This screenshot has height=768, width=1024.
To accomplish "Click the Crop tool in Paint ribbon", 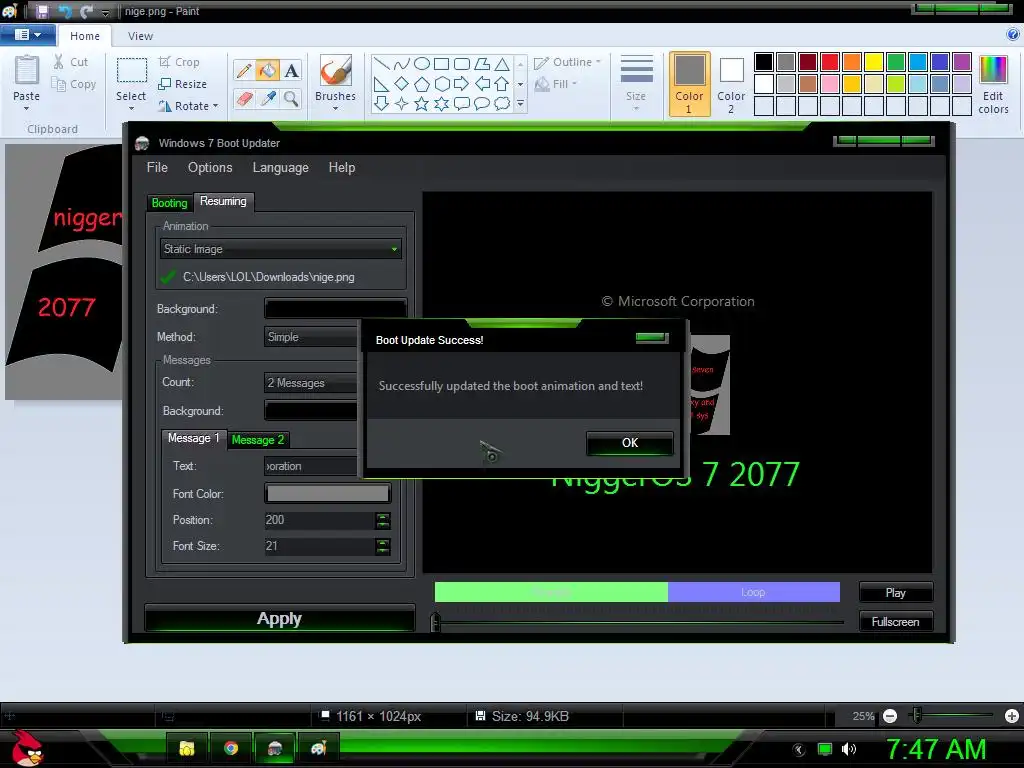I will click(179, 62).
